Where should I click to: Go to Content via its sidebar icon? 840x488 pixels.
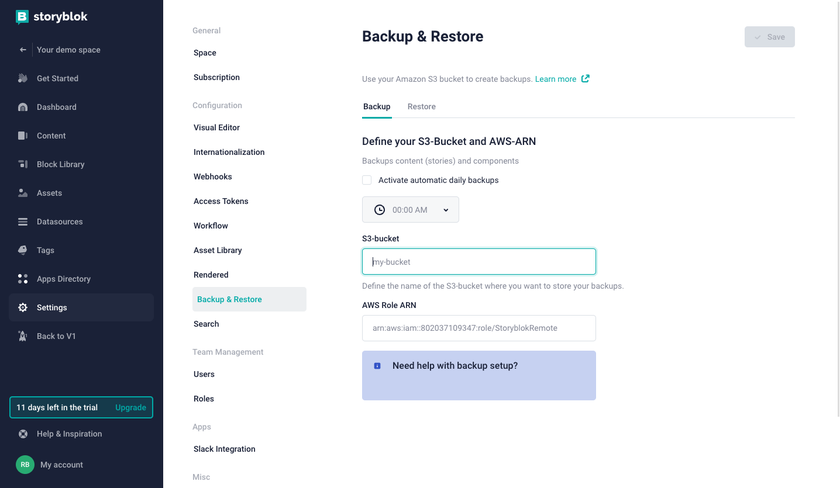tap(23, 136)
